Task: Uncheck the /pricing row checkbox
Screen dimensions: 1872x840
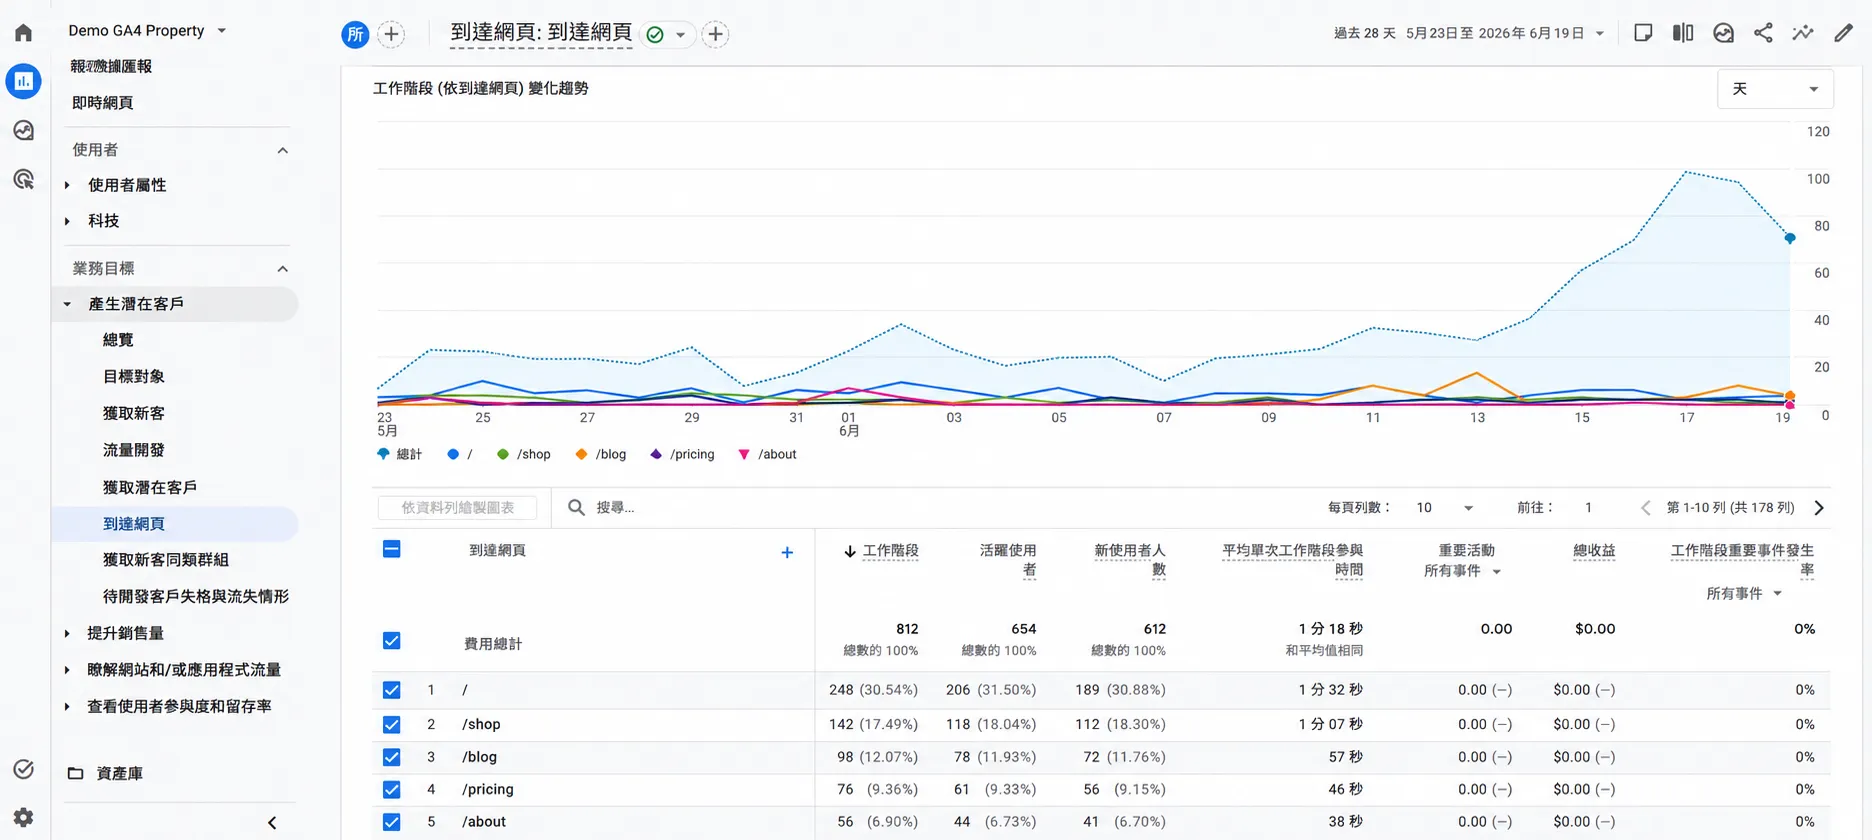Action: tap(391, 789)
